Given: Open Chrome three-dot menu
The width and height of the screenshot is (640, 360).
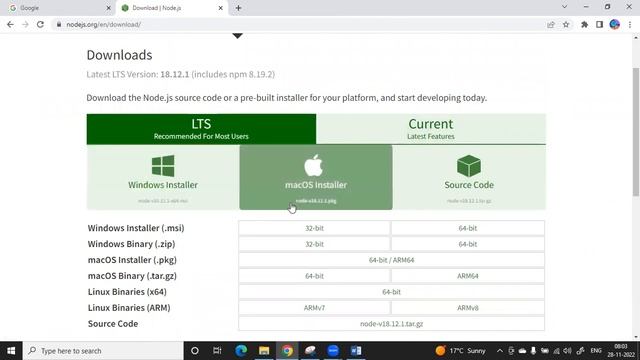Looking at the screenshot, I should [630, 24].
